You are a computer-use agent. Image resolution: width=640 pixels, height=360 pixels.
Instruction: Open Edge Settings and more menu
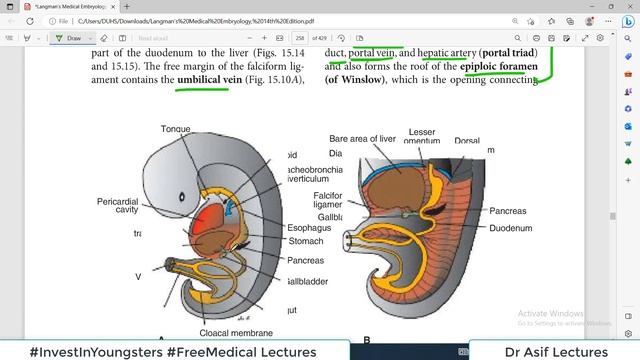pyautogui.click(x=608, y=21)
